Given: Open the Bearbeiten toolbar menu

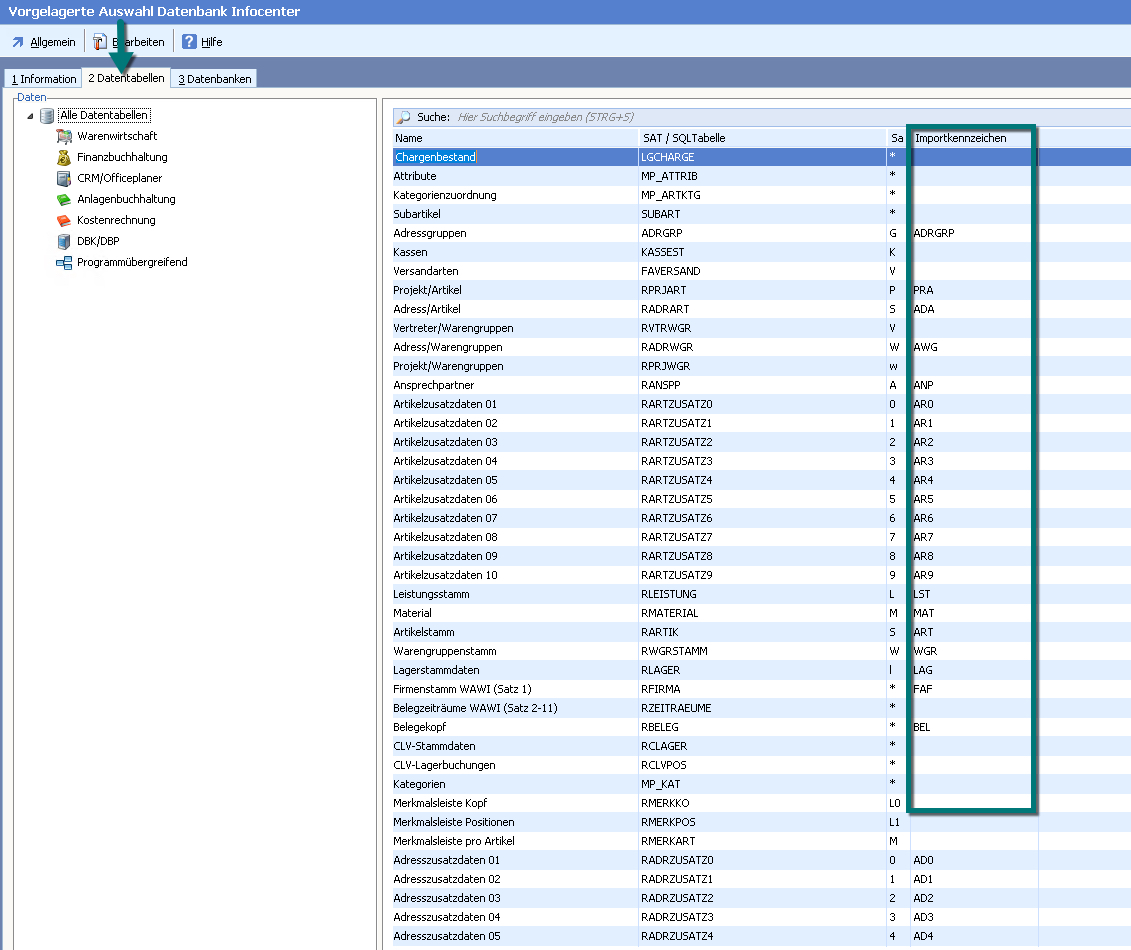Looking at the screenshot, I should click(128, 42).
